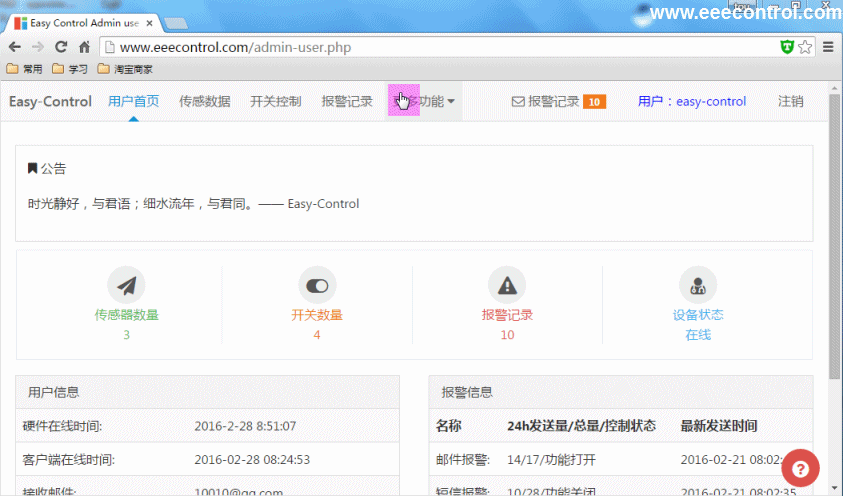Click the 名称 column header
Screen dimensions: 843x496
pos(448,426)
